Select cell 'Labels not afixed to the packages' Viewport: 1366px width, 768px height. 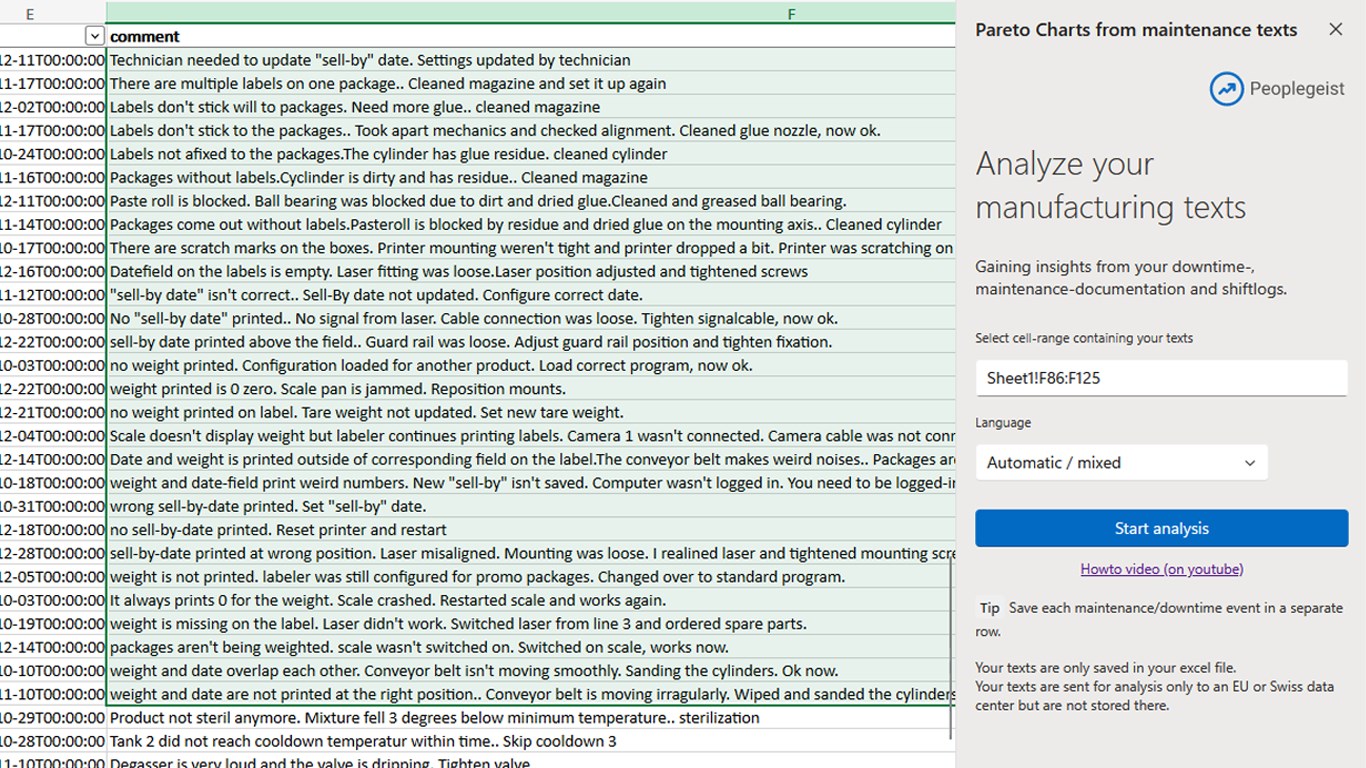531,154
